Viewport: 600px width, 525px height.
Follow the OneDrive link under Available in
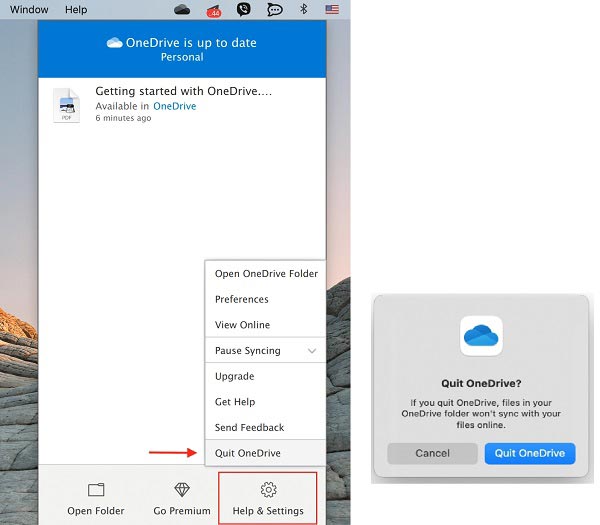(x=174, y=106)
